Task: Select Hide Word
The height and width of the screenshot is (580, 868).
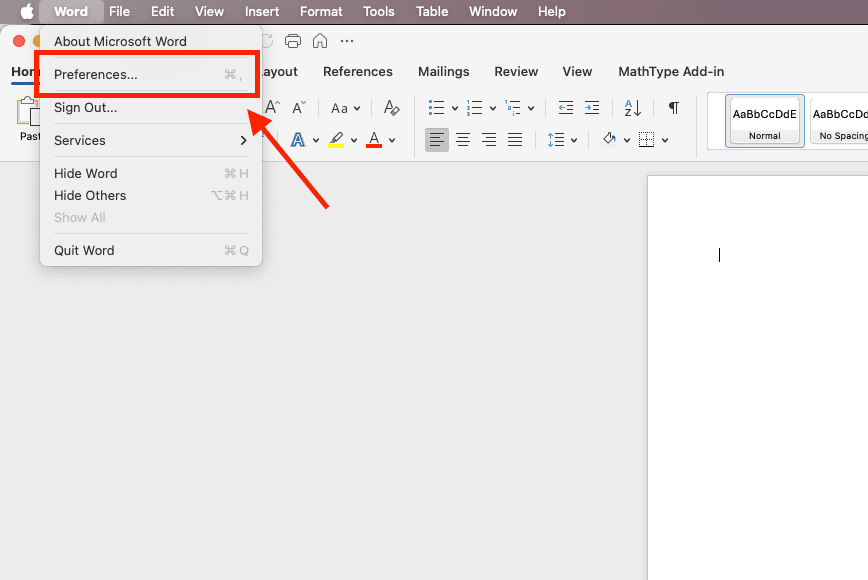Action: (151, 173)
